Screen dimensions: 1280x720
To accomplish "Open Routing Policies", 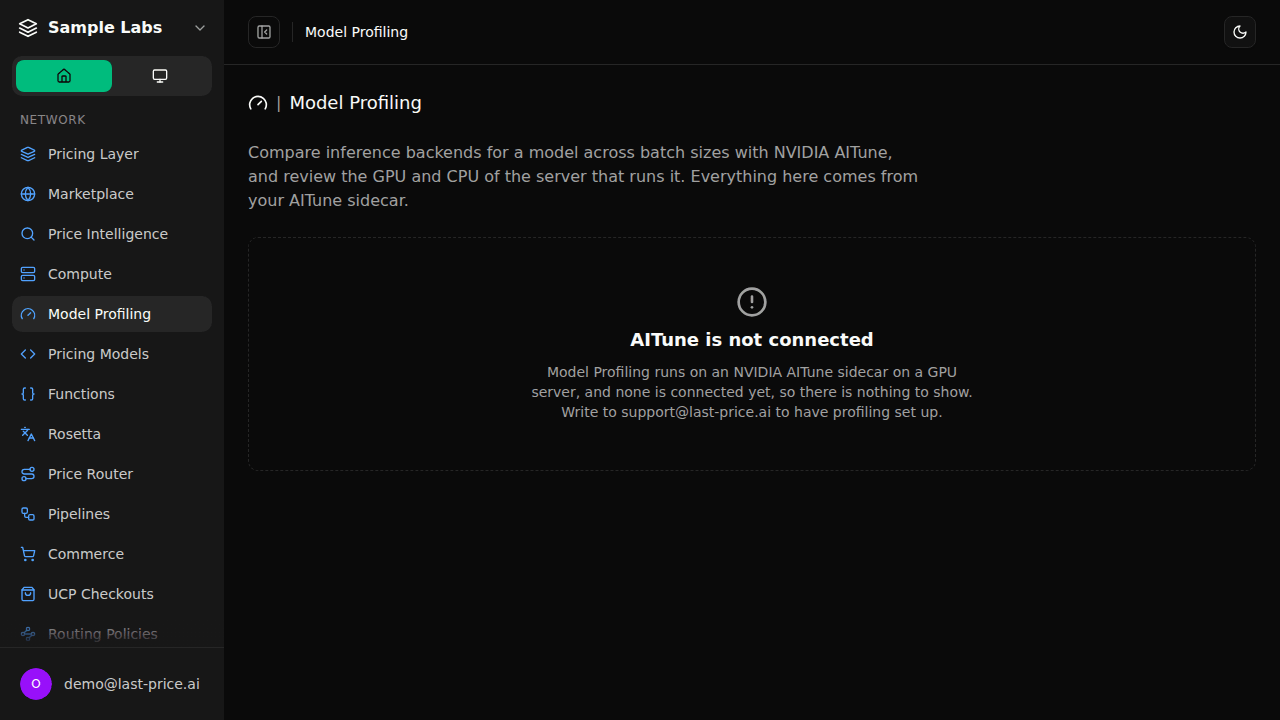I will (112, 634).
